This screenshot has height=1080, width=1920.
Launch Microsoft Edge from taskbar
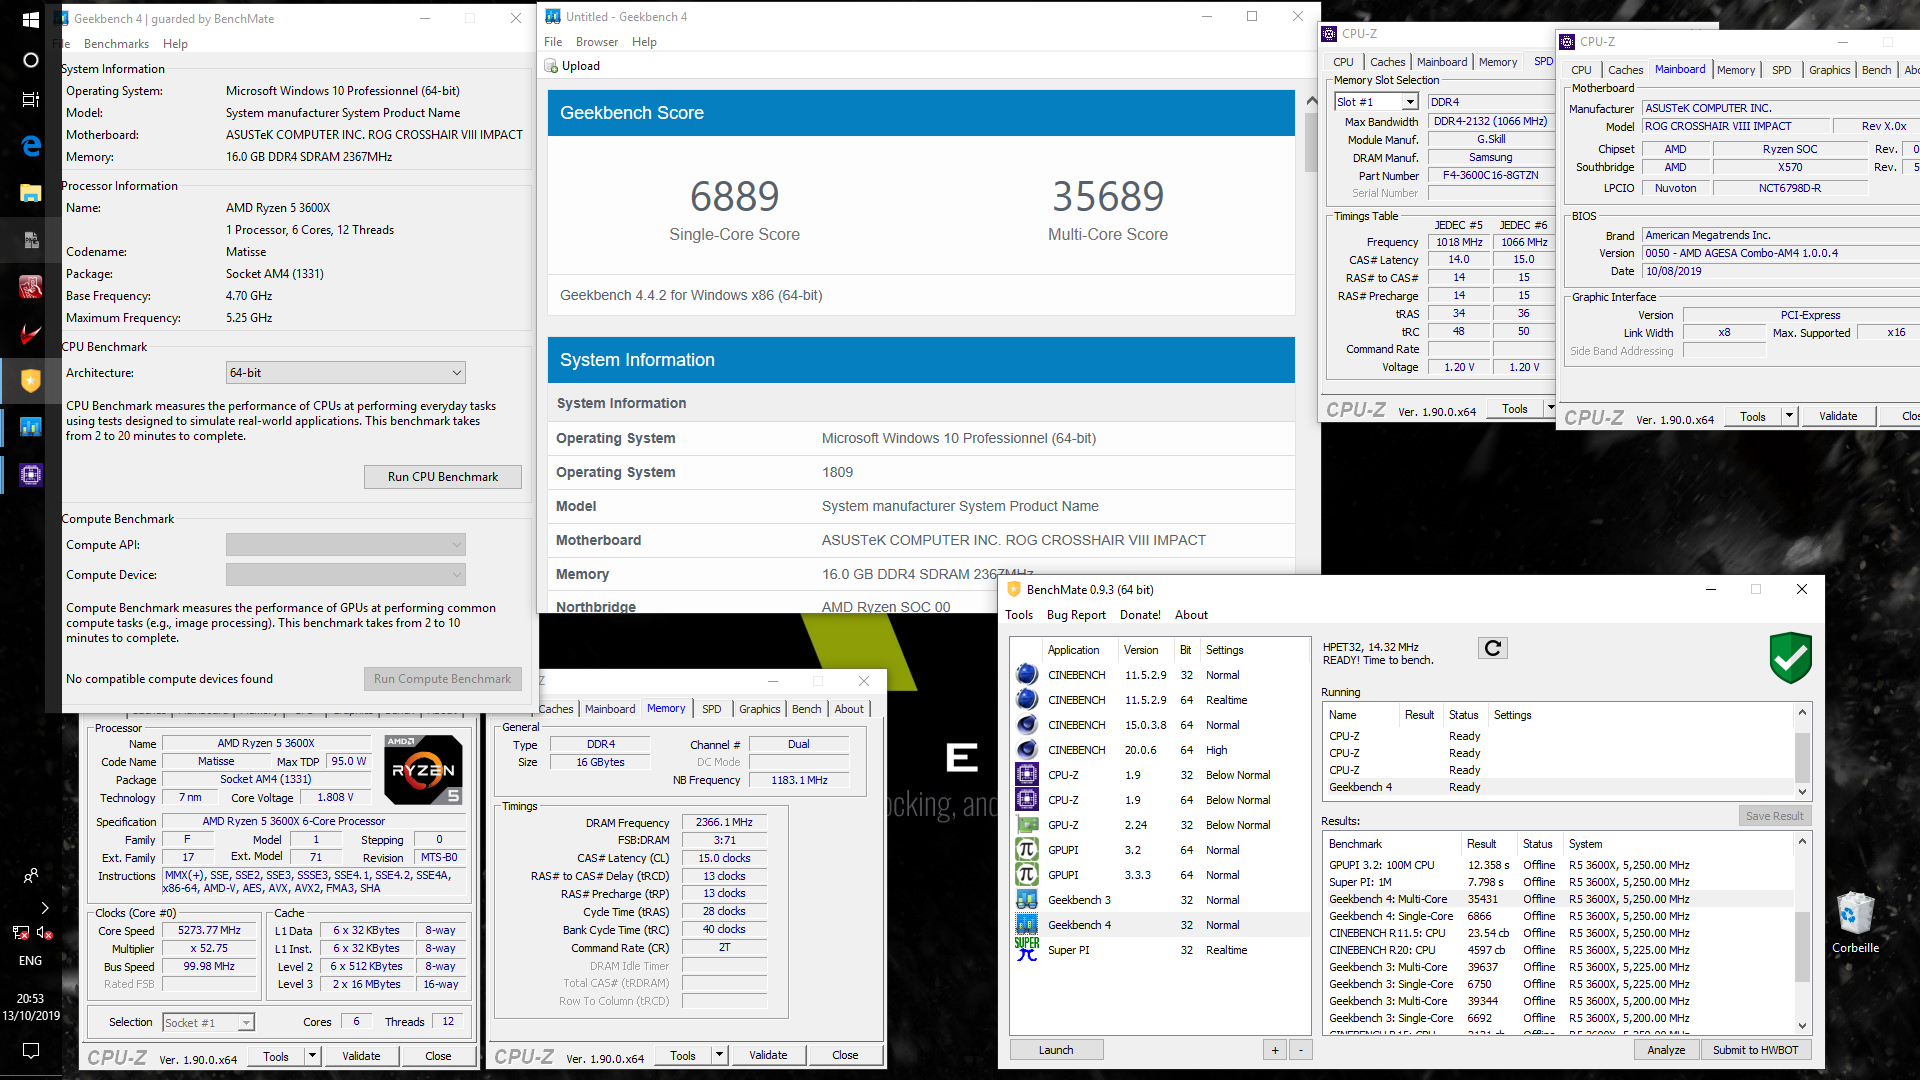(x=30, y=146)
